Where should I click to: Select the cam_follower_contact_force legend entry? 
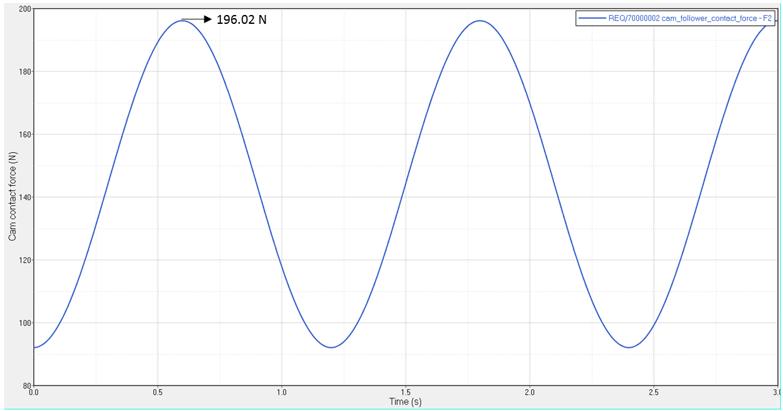point(690,18)
